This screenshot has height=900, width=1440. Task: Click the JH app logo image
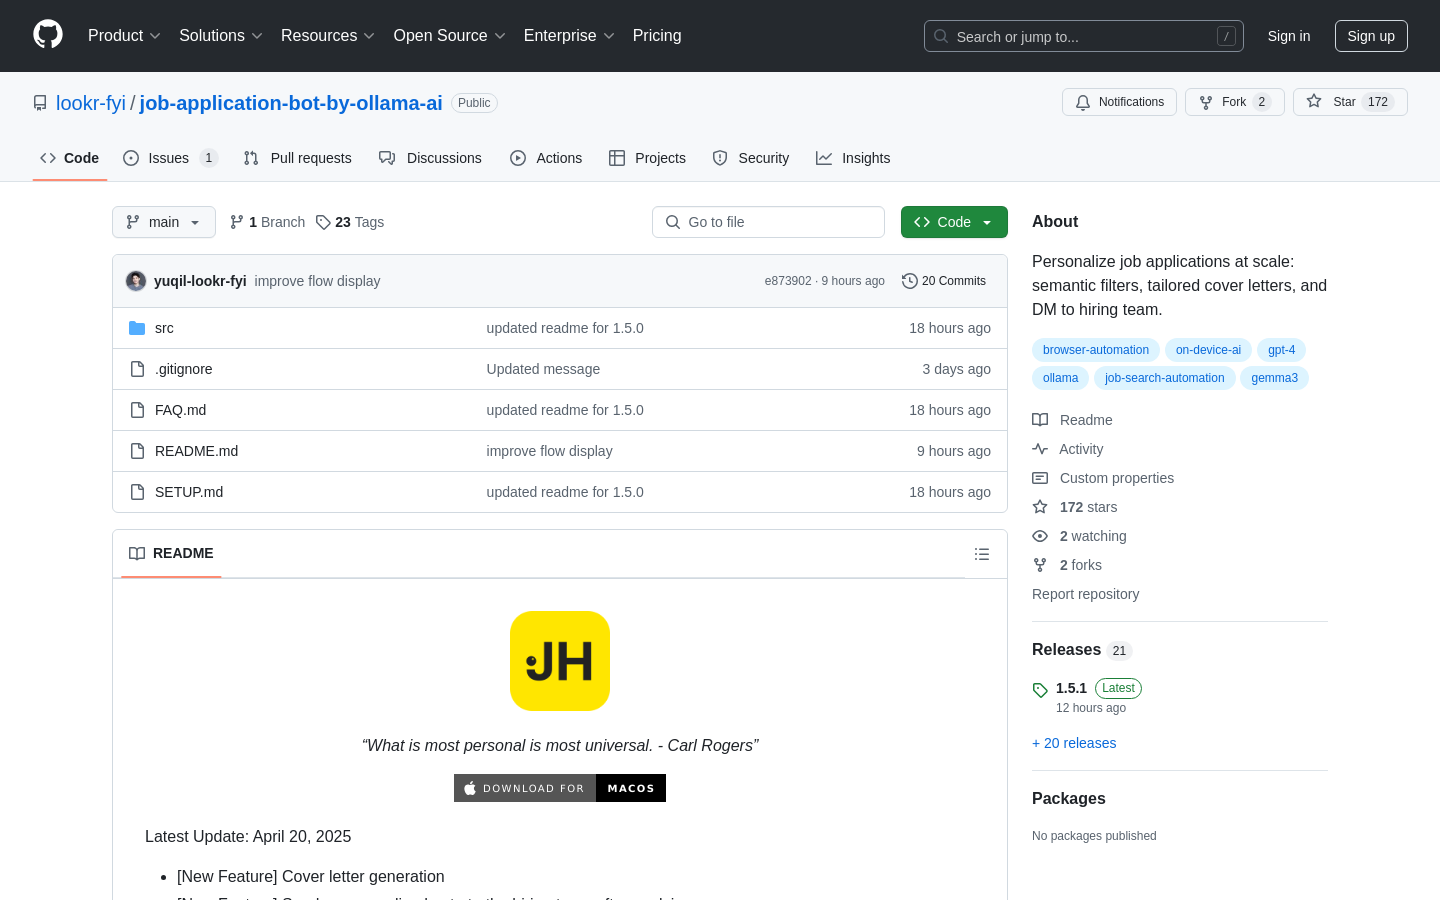[560, 661]
